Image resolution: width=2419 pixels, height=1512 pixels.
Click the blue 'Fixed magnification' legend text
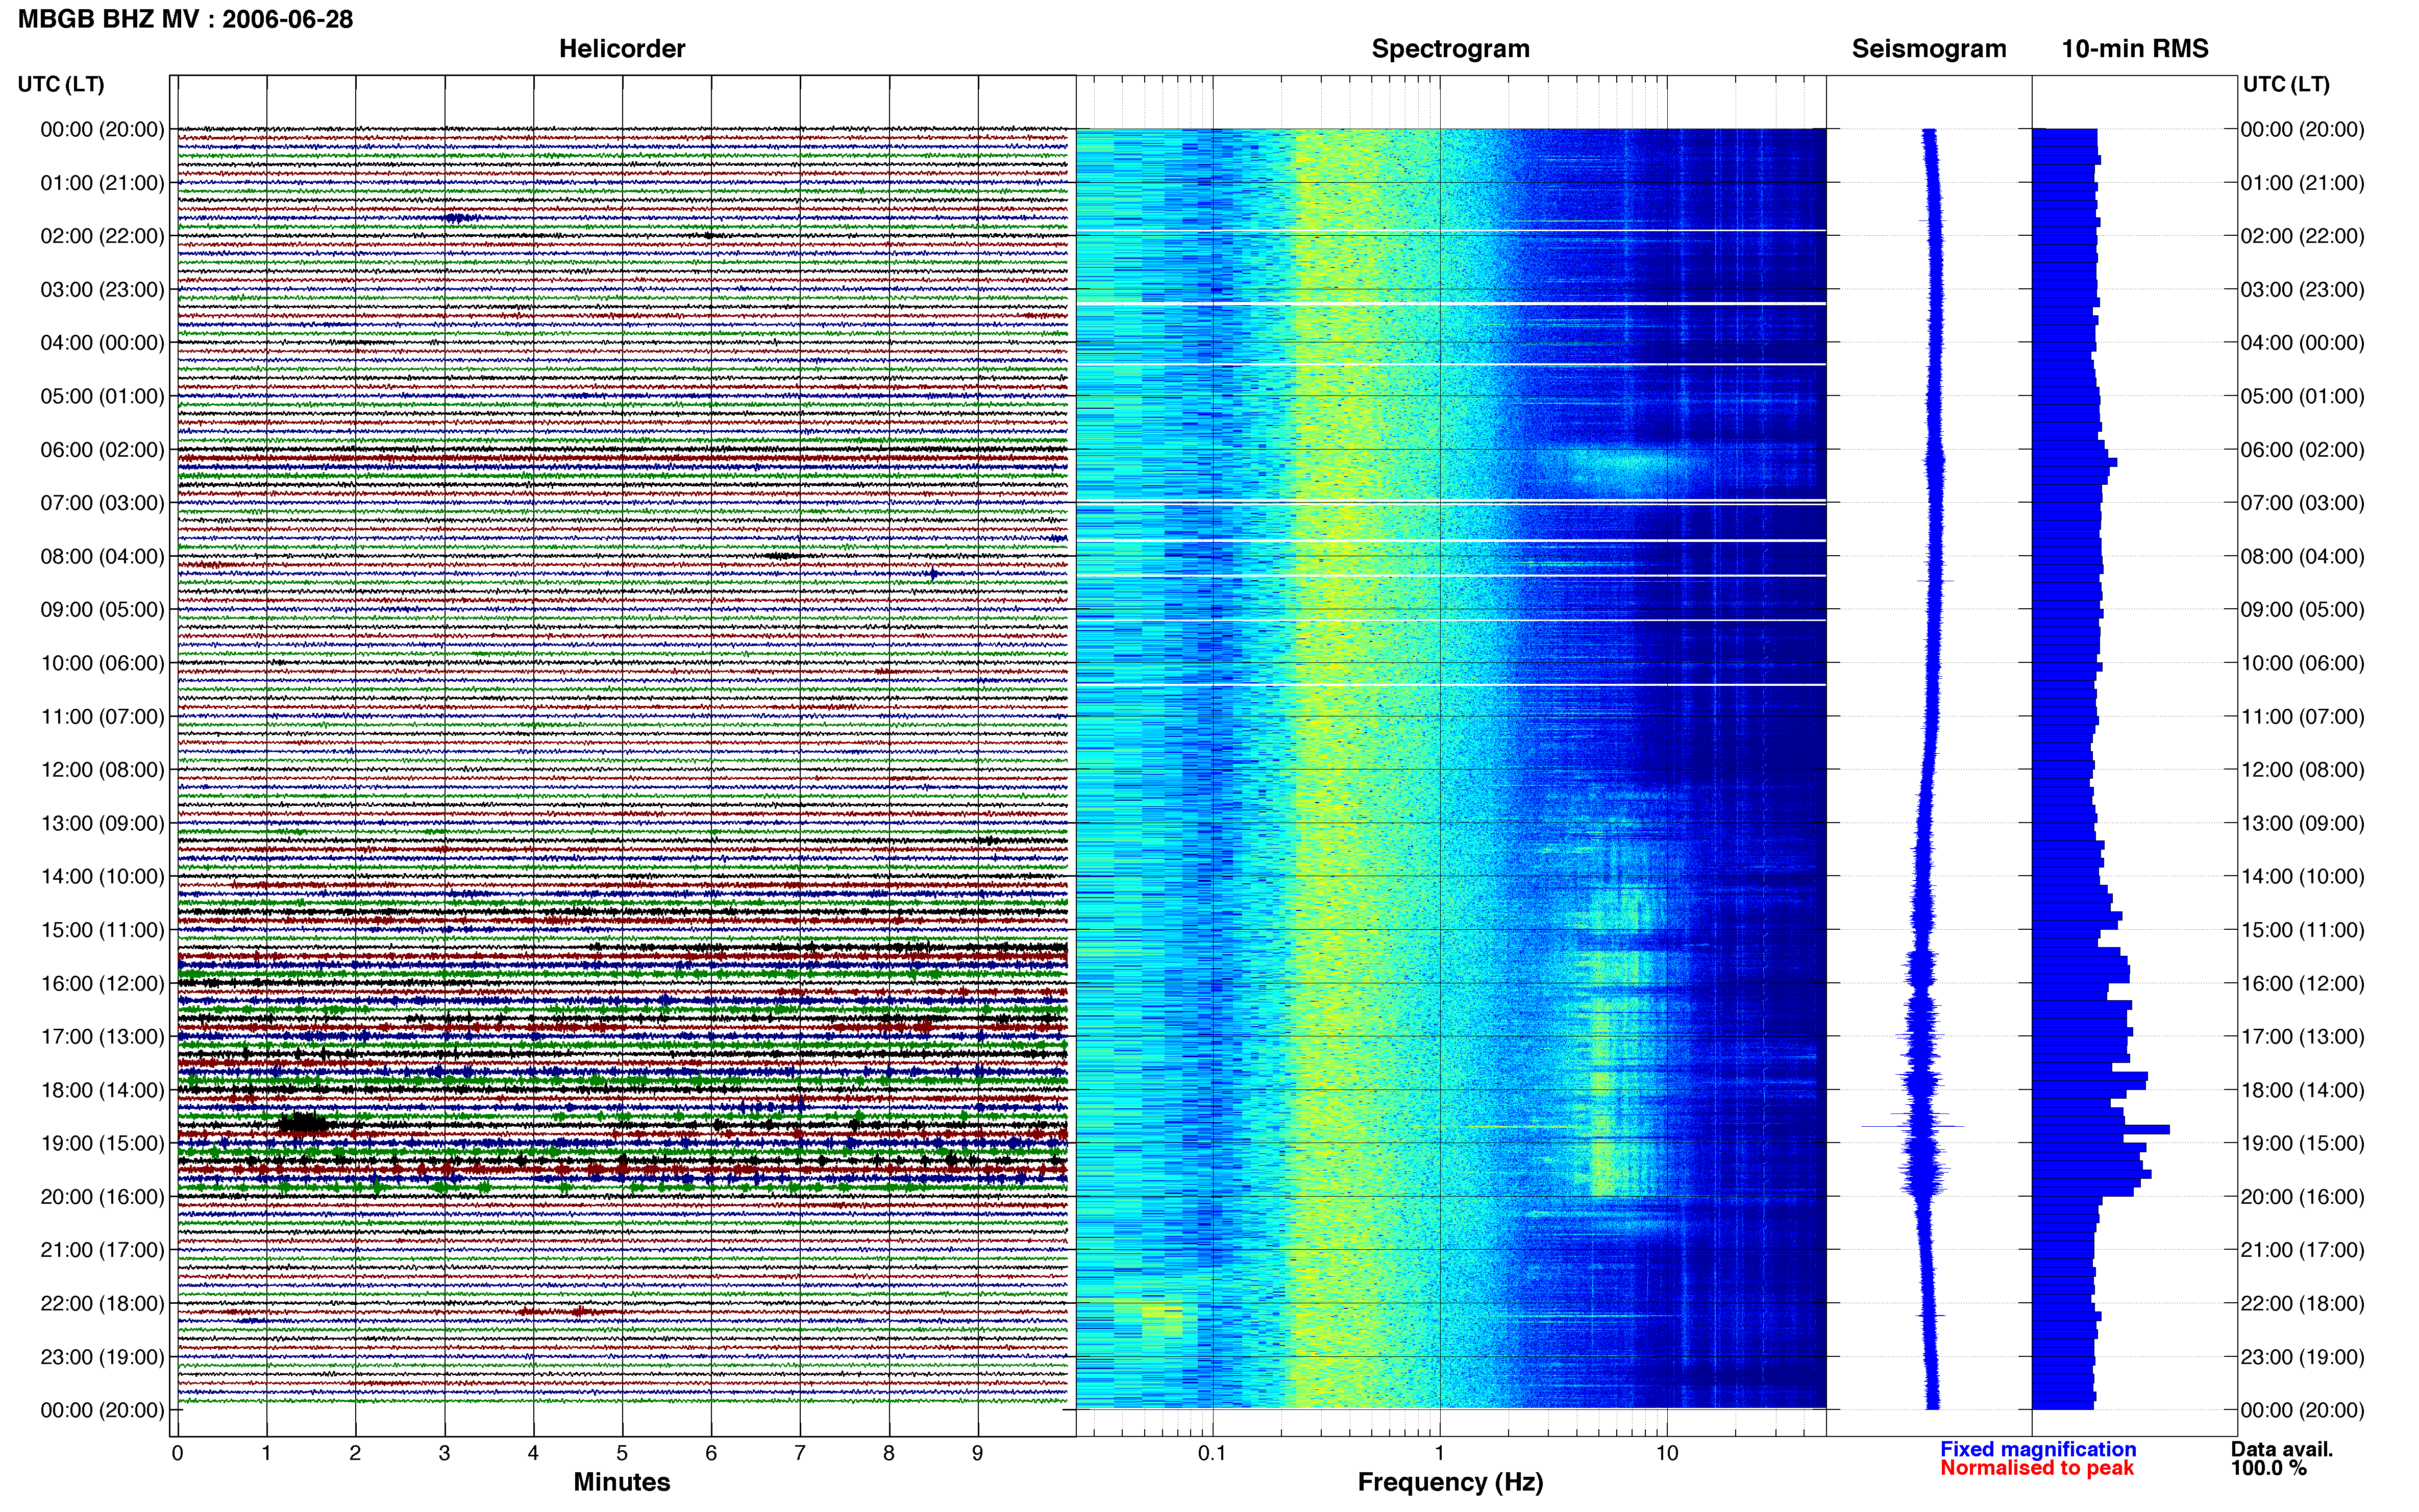2038,1449
